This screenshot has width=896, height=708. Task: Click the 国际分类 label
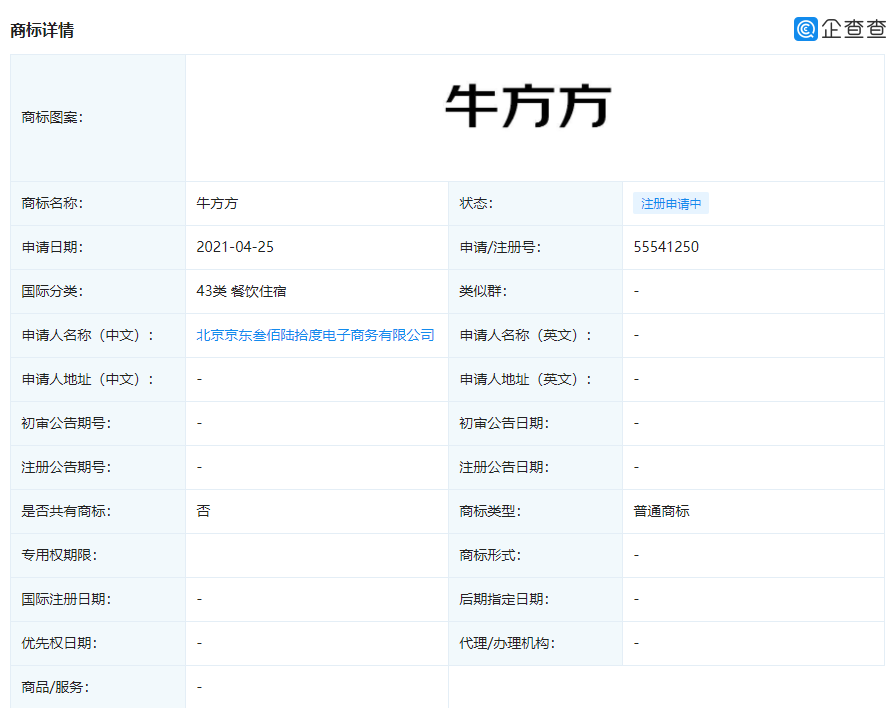52,291
